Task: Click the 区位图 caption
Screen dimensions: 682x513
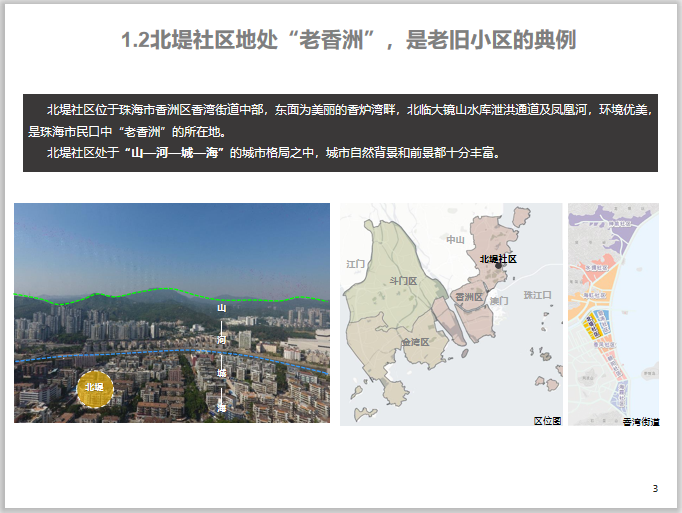Action: [x=547, y=421]
